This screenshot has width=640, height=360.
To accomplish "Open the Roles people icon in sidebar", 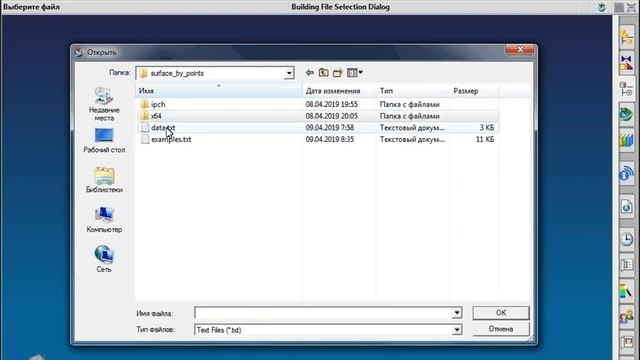I will 626,317.
